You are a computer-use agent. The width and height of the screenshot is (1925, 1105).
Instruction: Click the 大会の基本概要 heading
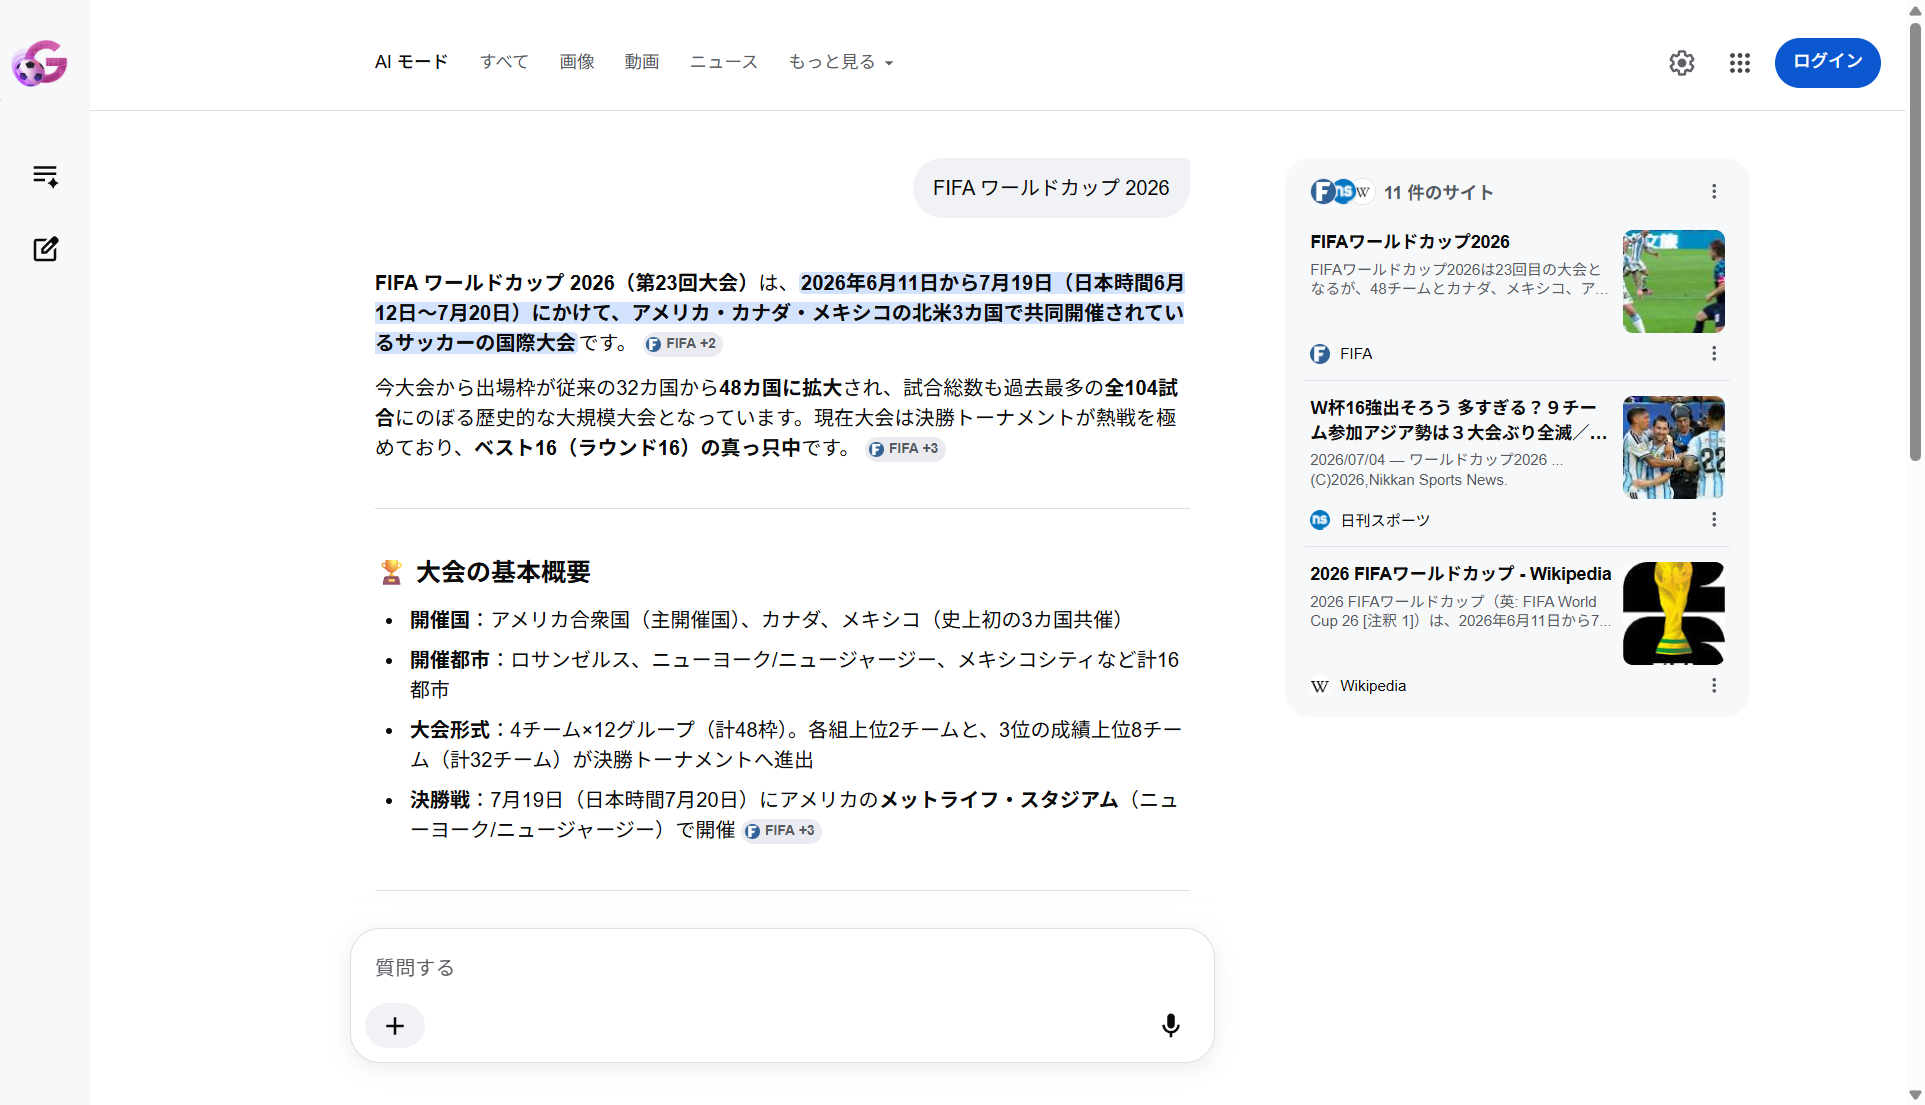point(503,572)
